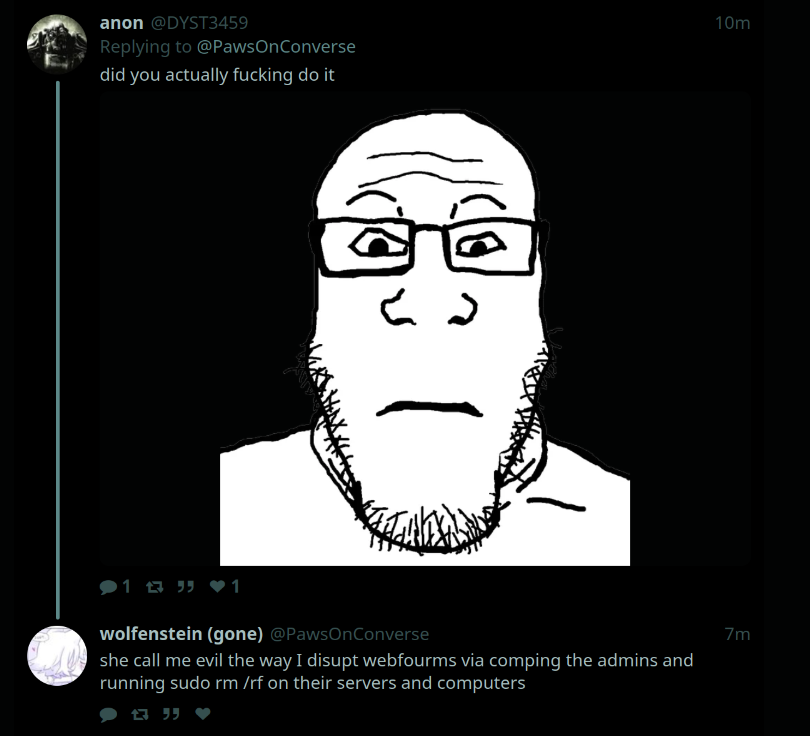Quote anon's post using quote icon
The height and width of the screenshot is (736, 810).
pyautogui.click(x=185, y=586)
